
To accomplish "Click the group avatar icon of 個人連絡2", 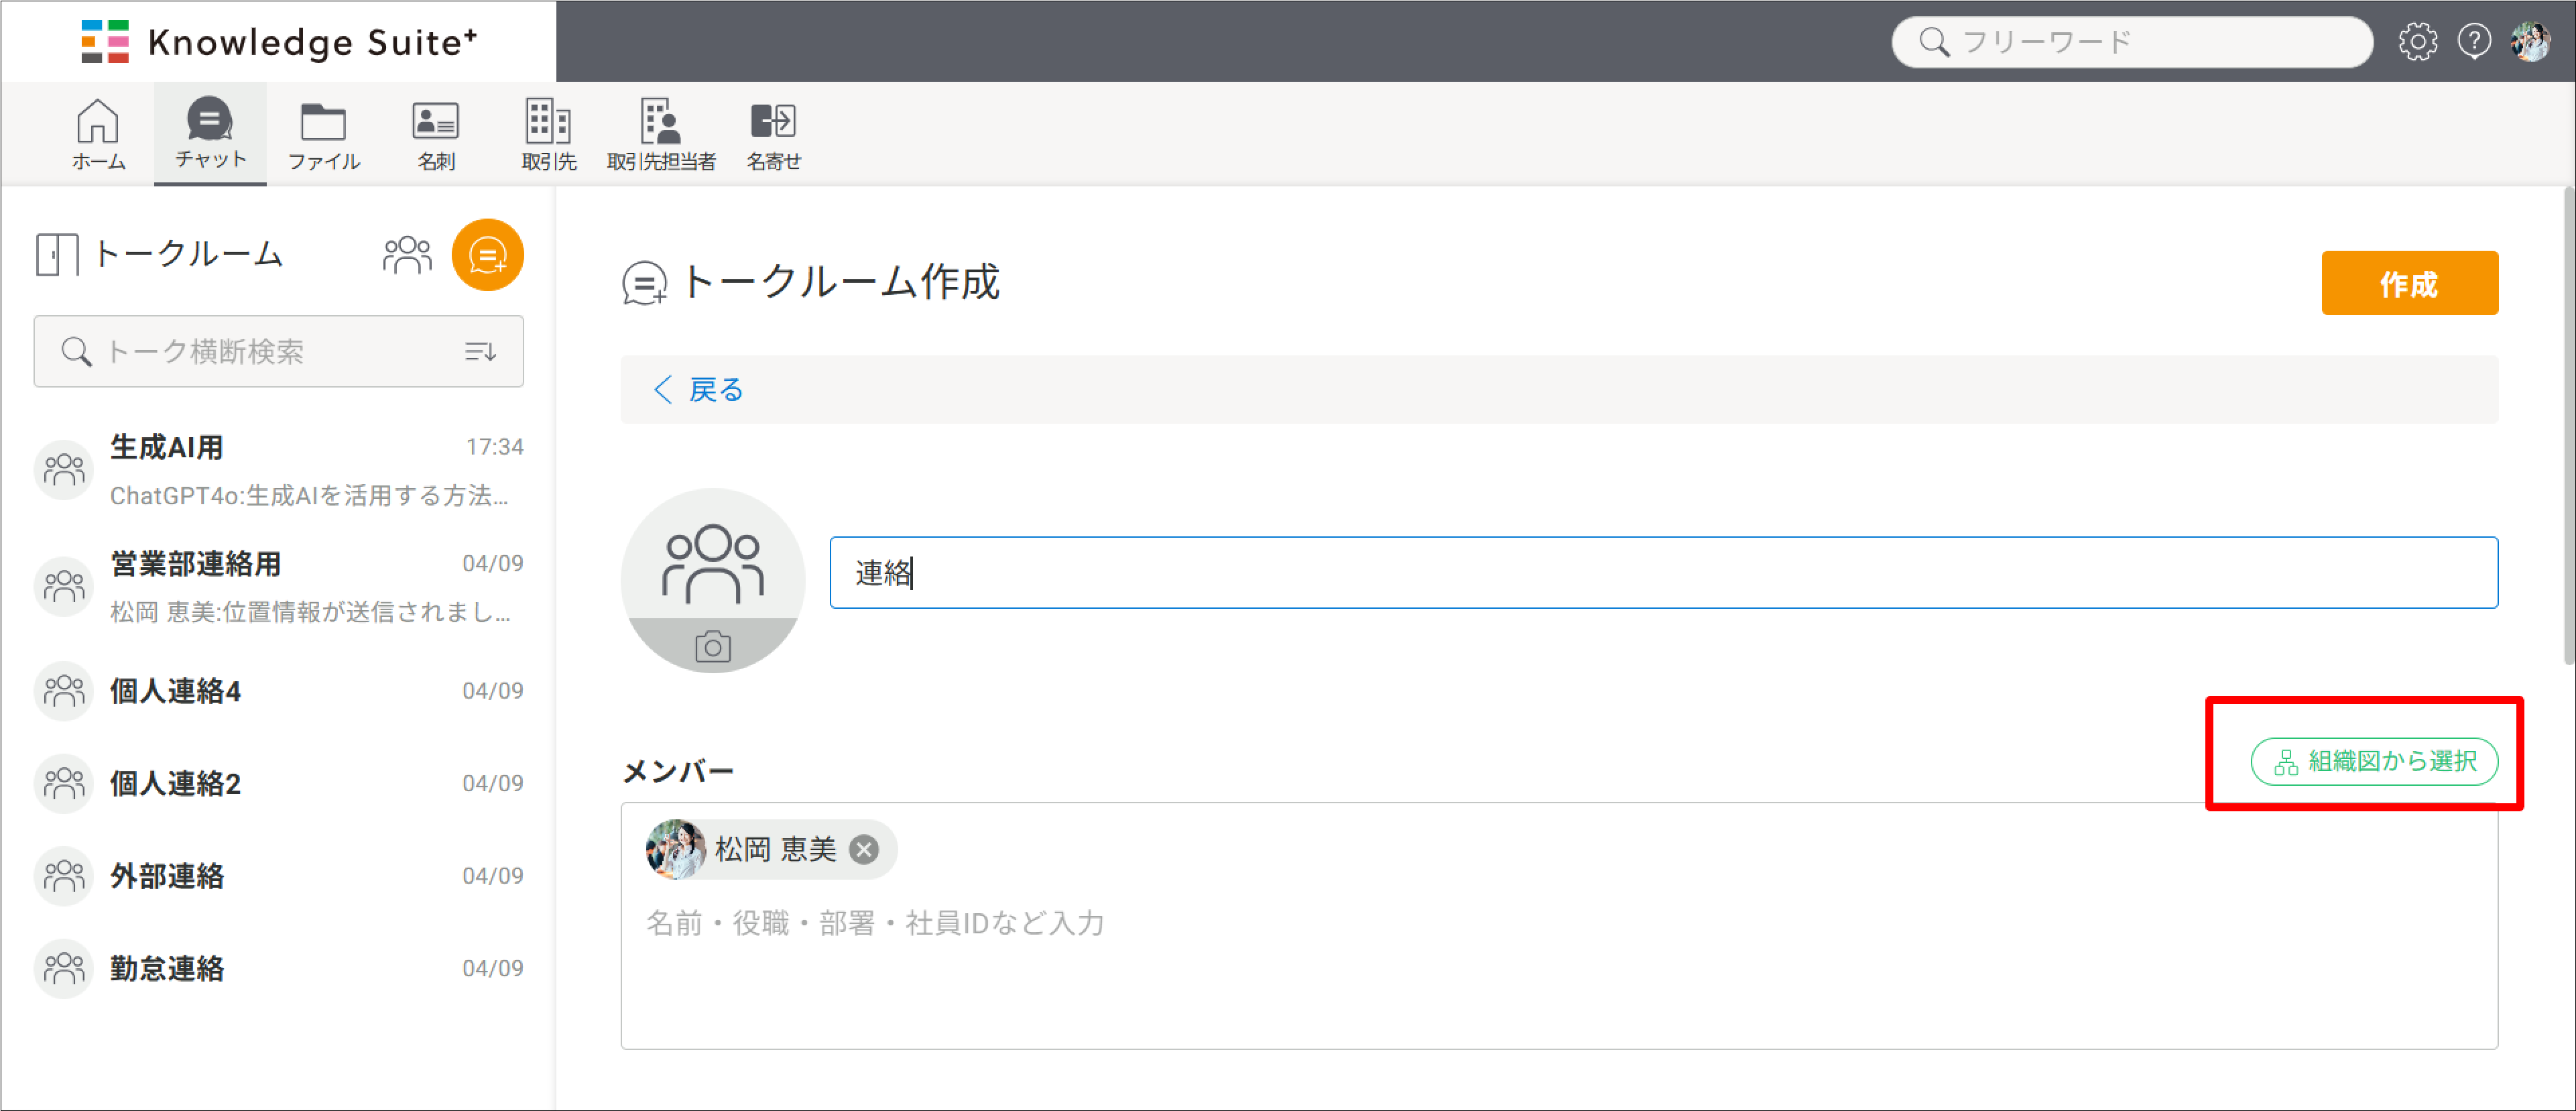I will click(64, 783).
